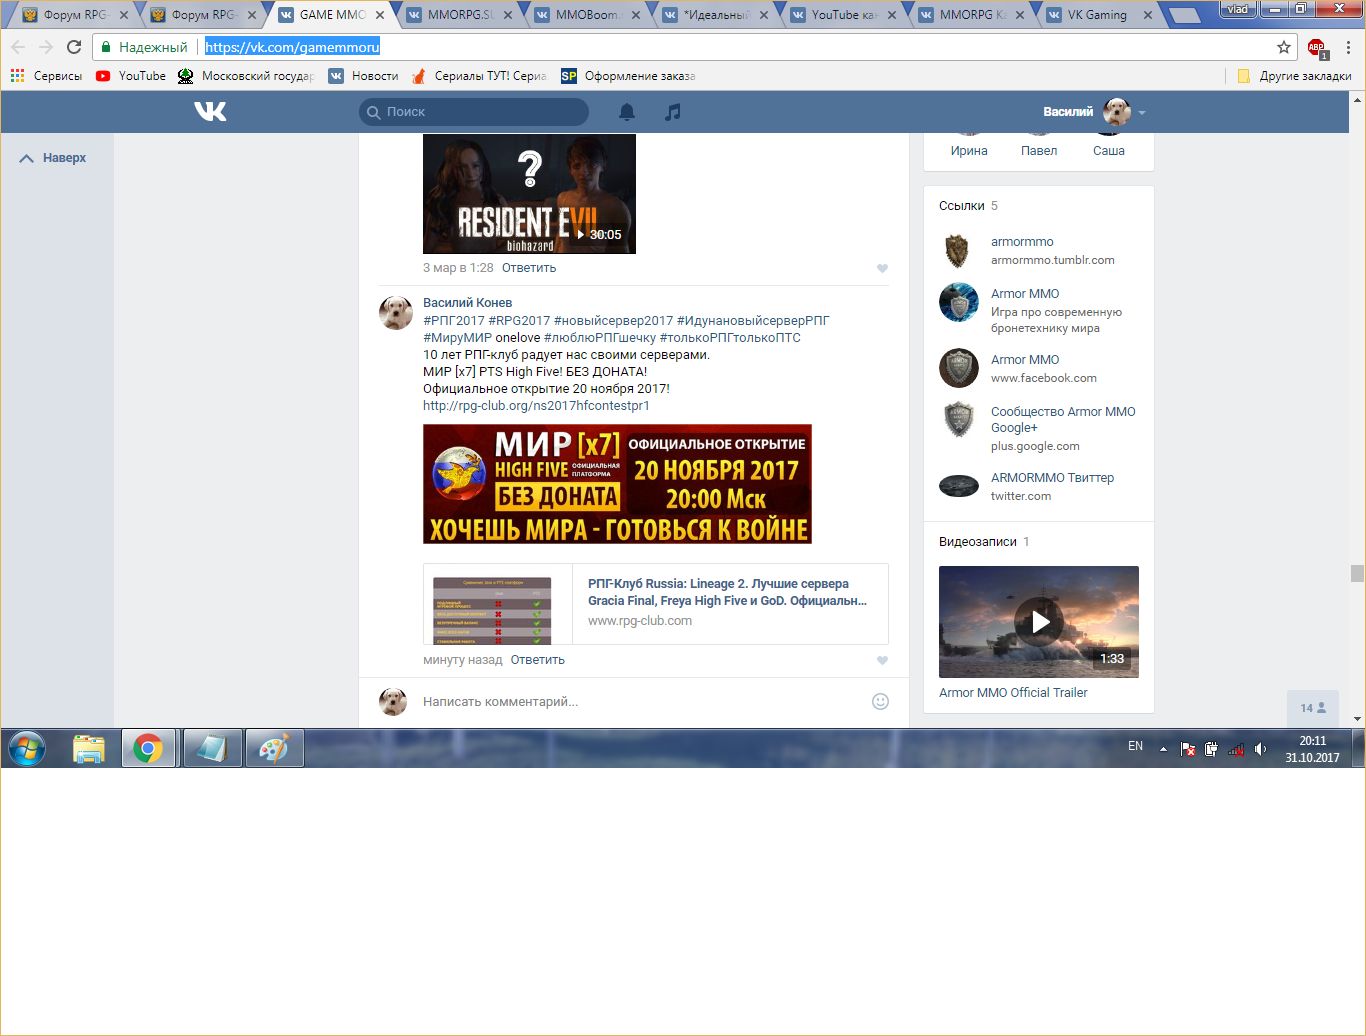Switch to the YouTube канал tab
Image resolution: width=1366 pixels, height=1036 pixels.
845,15
